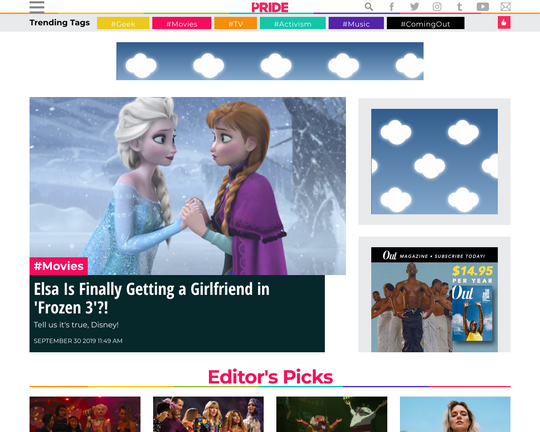Screen dimensions: 540x432
Task: Visit the Instagram icon link
Action: (x=437, y=7)
